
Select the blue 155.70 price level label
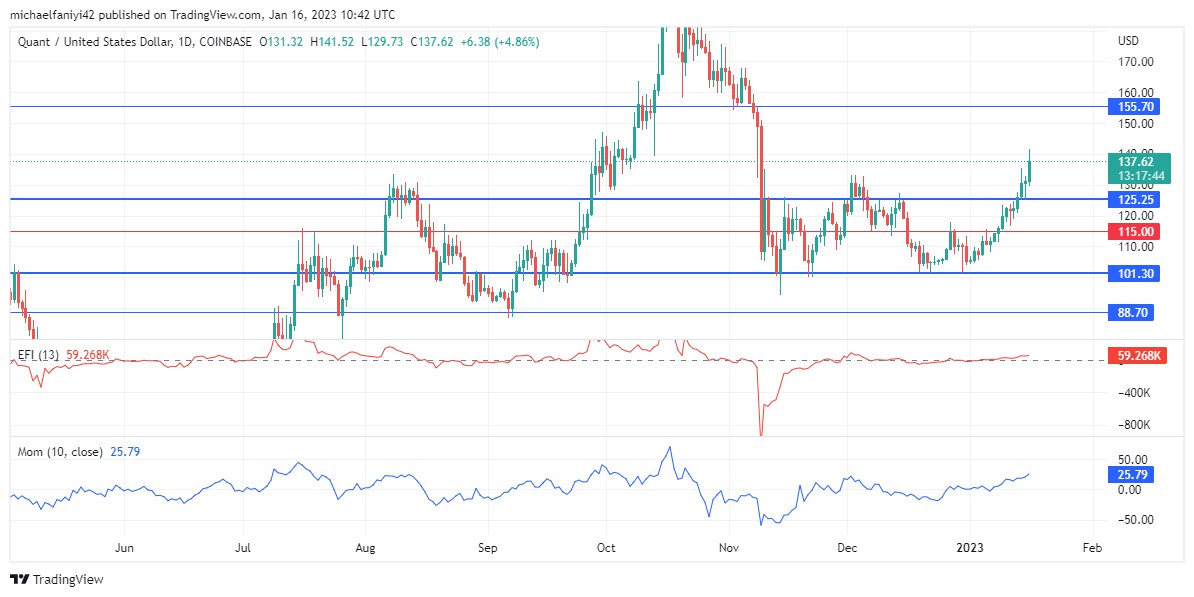click(x=1134, y=107)
